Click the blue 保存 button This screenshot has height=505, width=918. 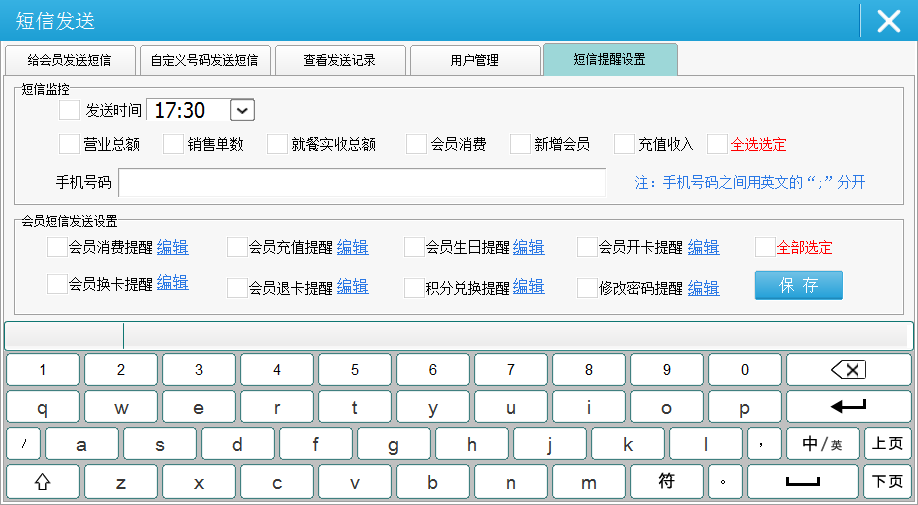click(x=798, y=285)
